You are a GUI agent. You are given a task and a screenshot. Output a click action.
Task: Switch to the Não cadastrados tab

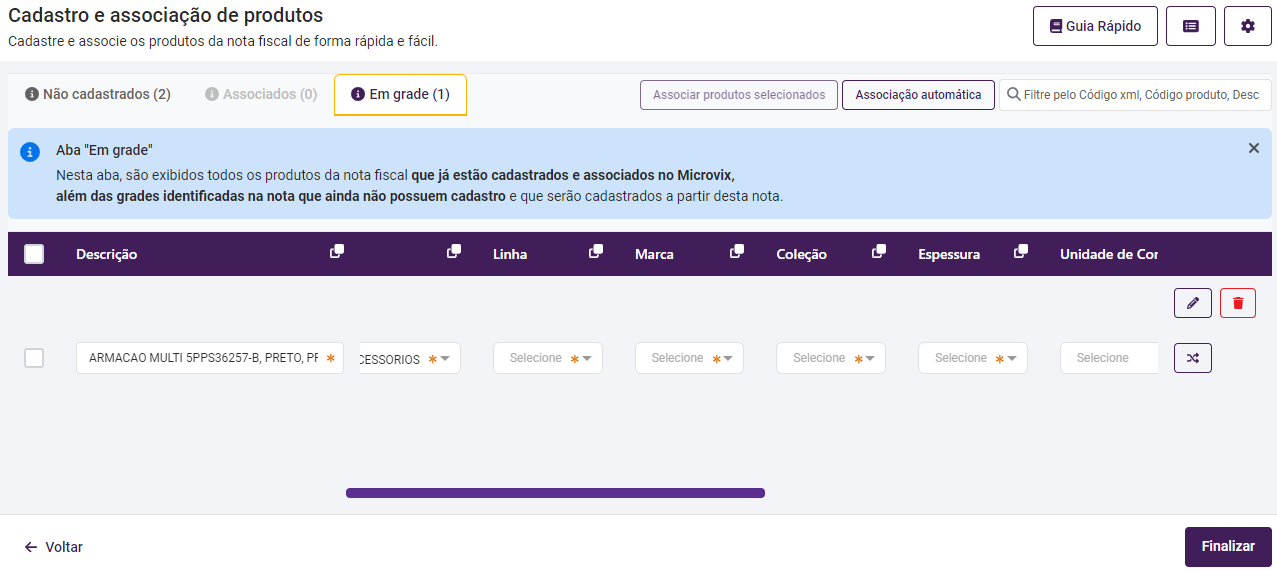coord(98,94)
